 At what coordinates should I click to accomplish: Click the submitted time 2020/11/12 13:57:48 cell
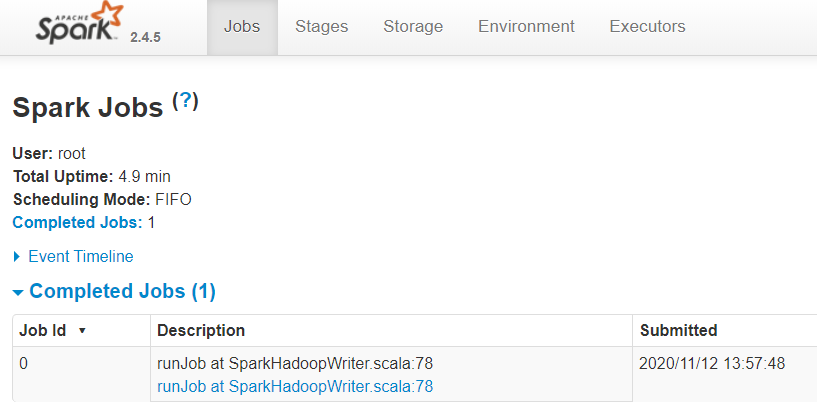click(711, 363)
